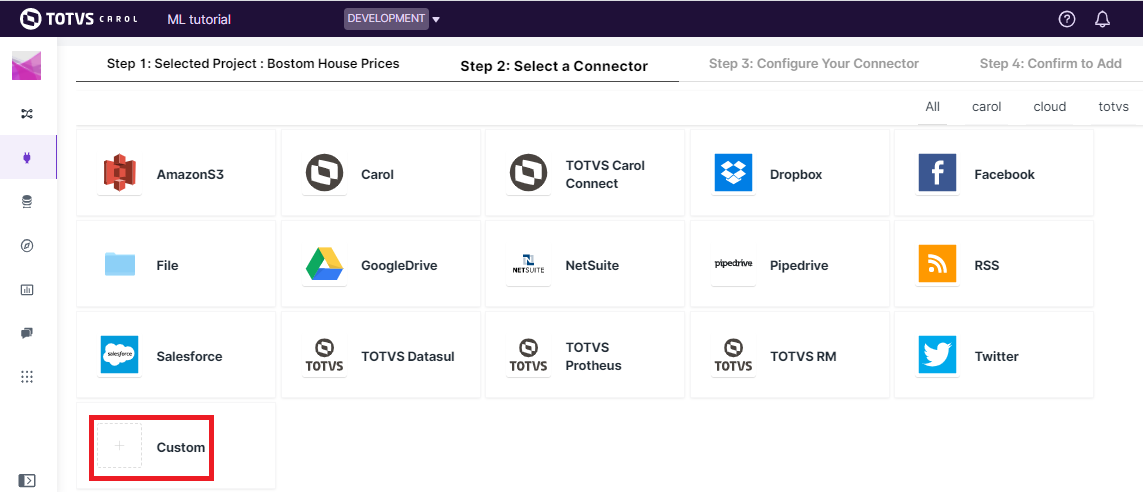Click the GoogleDrive triangle icon
Image resolution: width=1143 pixels, height=492 pixels.
324,264
